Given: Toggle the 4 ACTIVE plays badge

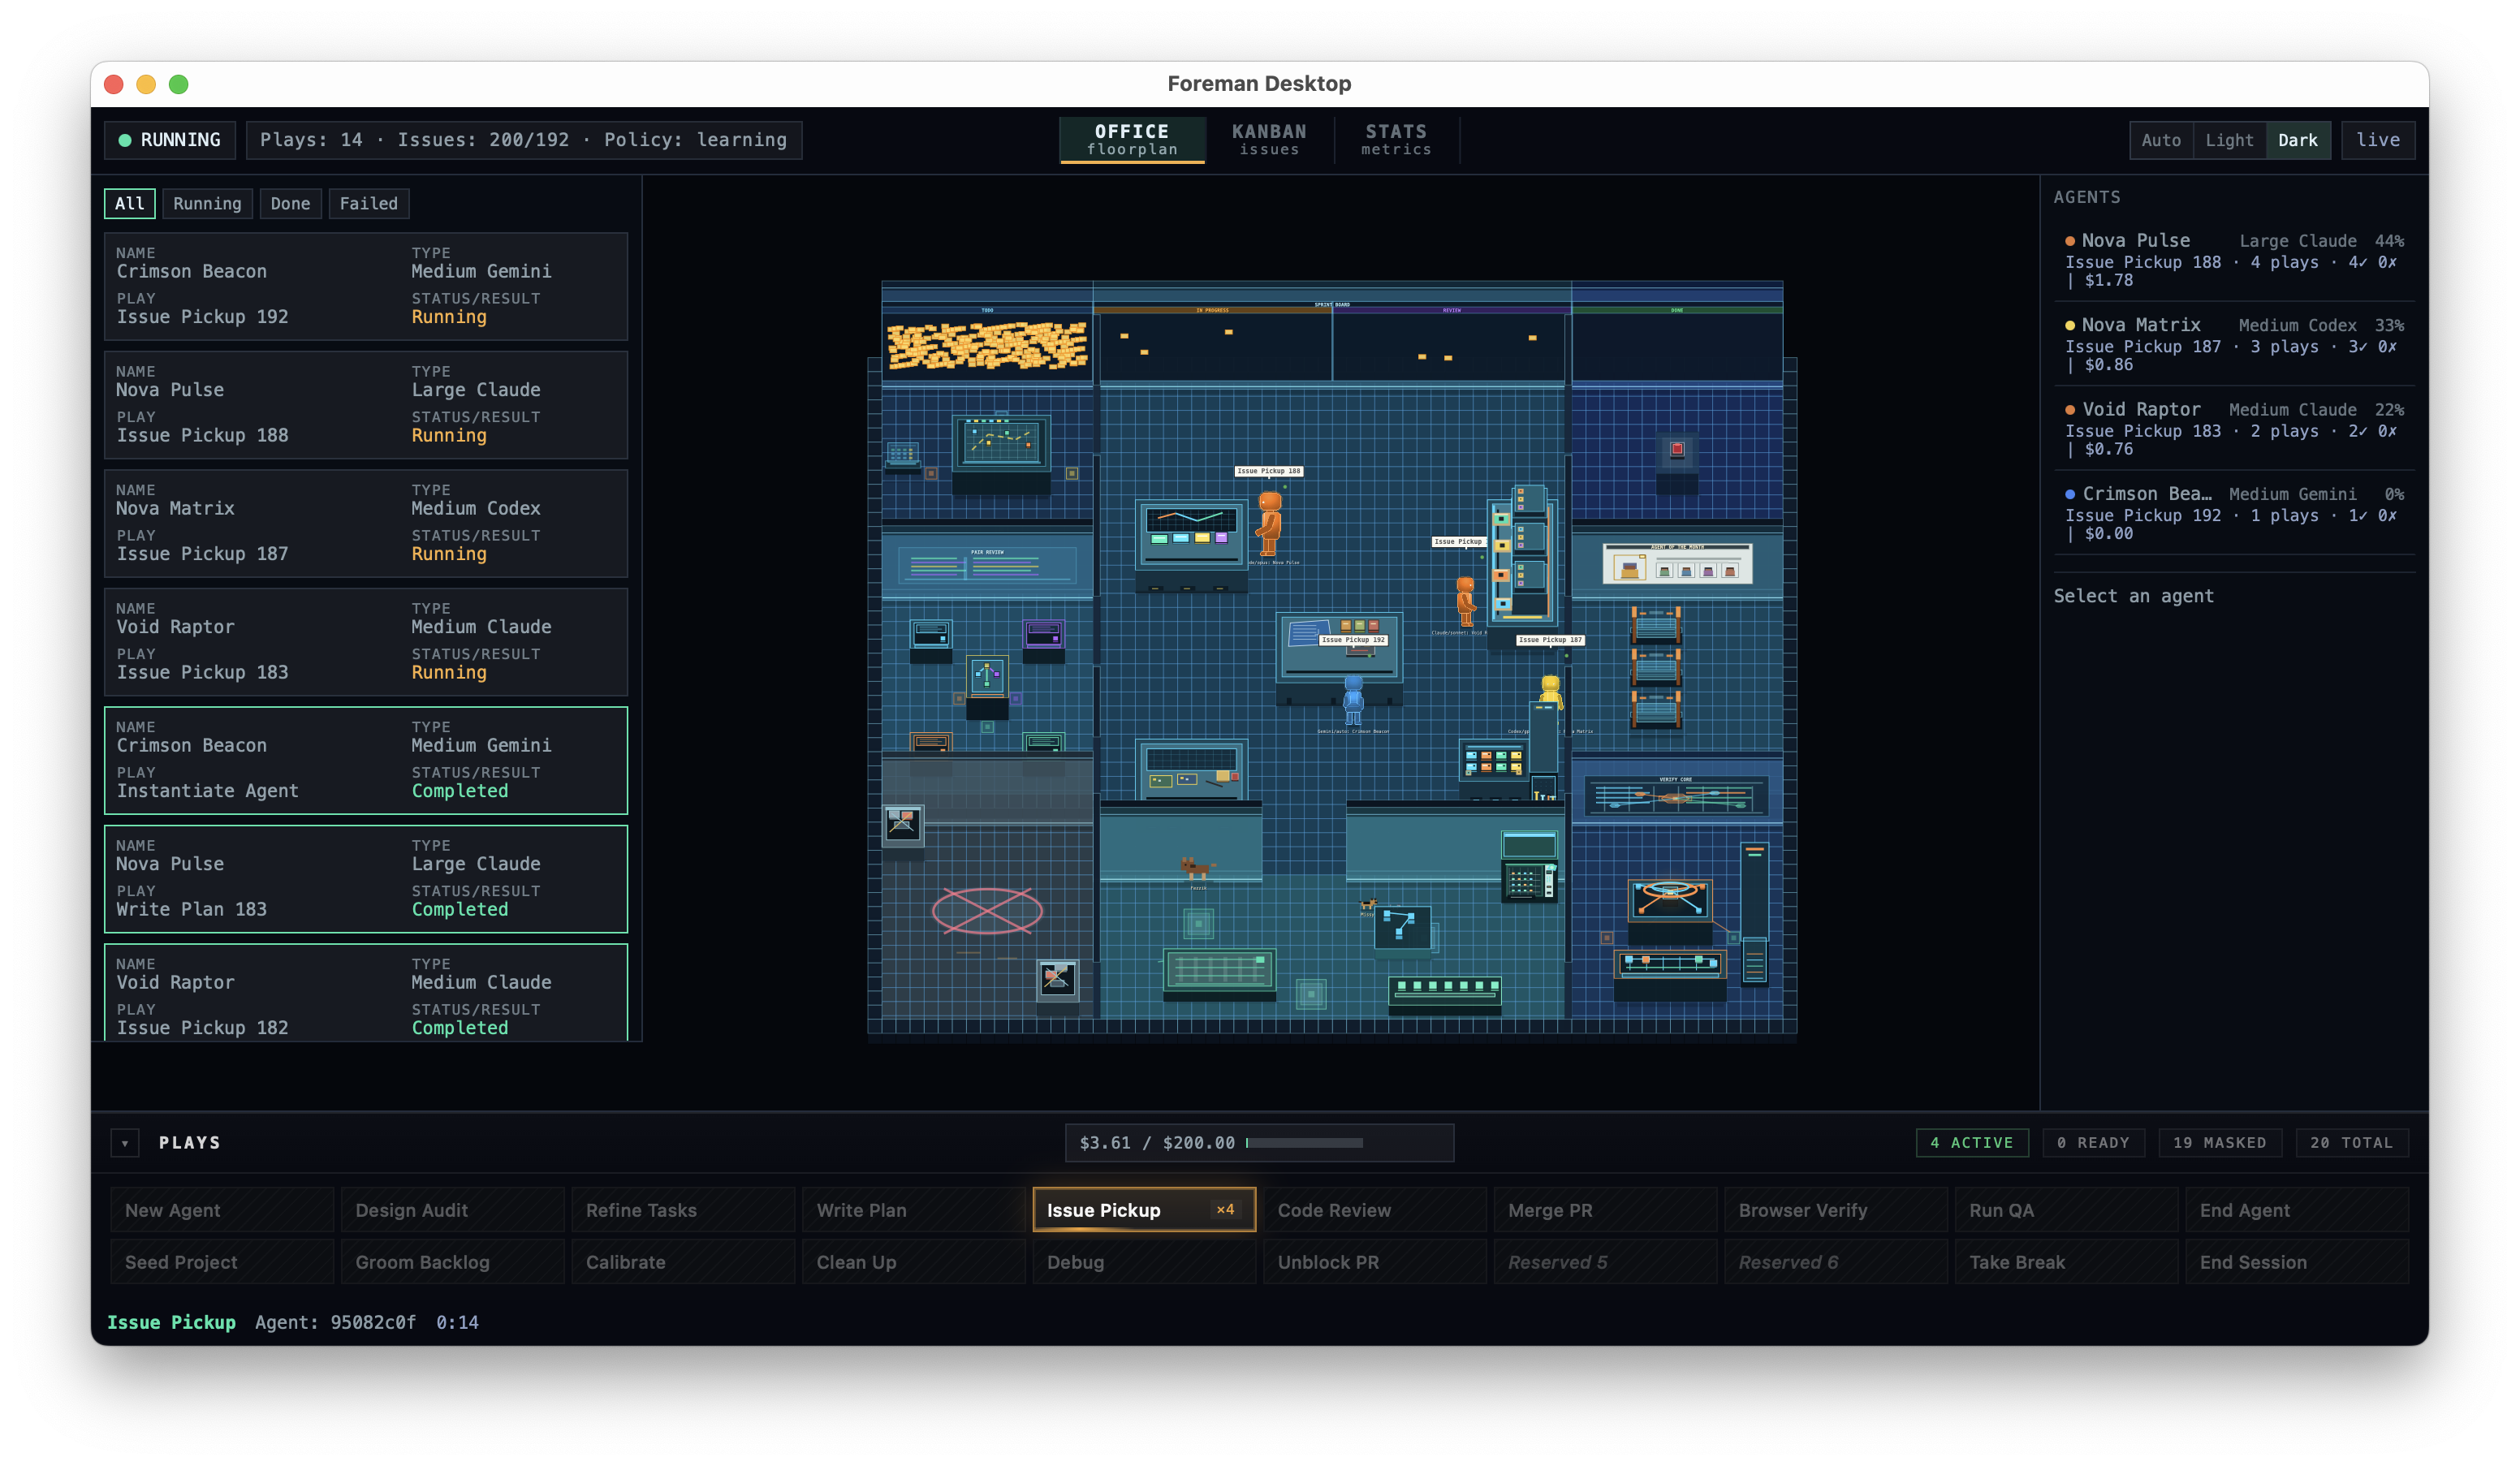Looking at the screenshot, I should (x=1971, y=1142).
